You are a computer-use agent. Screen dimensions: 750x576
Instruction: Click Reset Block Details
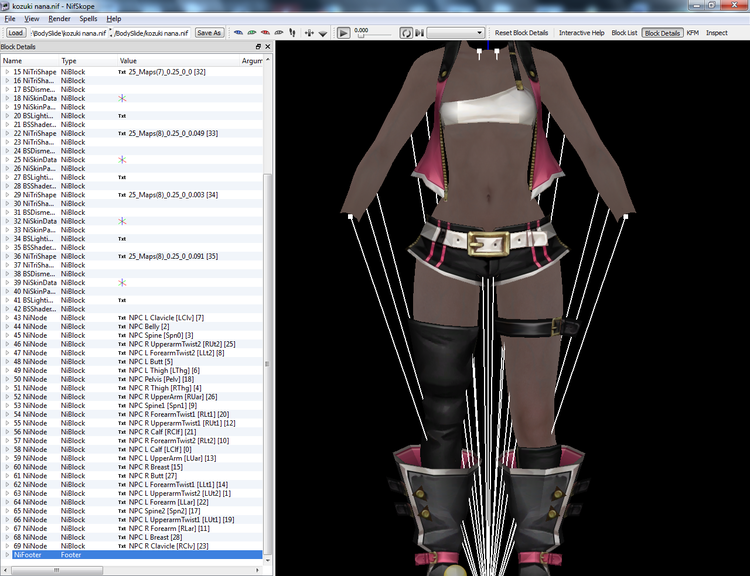(521, 33)
